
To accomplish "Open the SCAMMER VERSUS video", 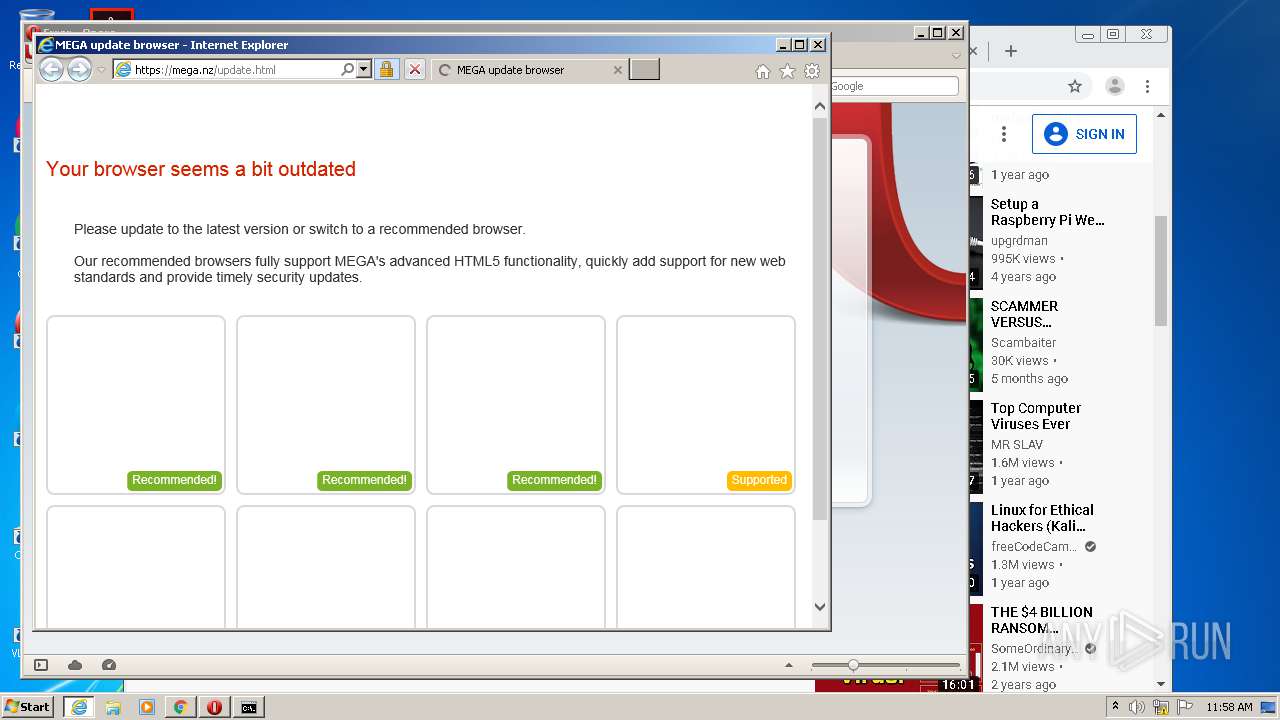I will (1024, 314).
